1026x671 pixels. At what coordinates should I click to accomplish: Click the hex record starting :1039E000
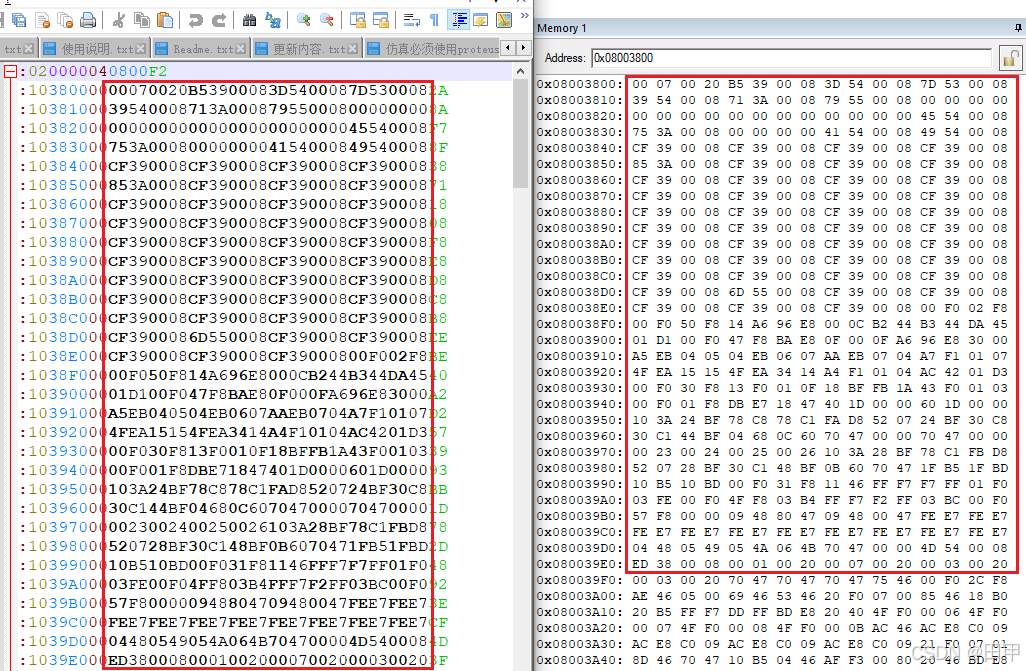point(233,659)
